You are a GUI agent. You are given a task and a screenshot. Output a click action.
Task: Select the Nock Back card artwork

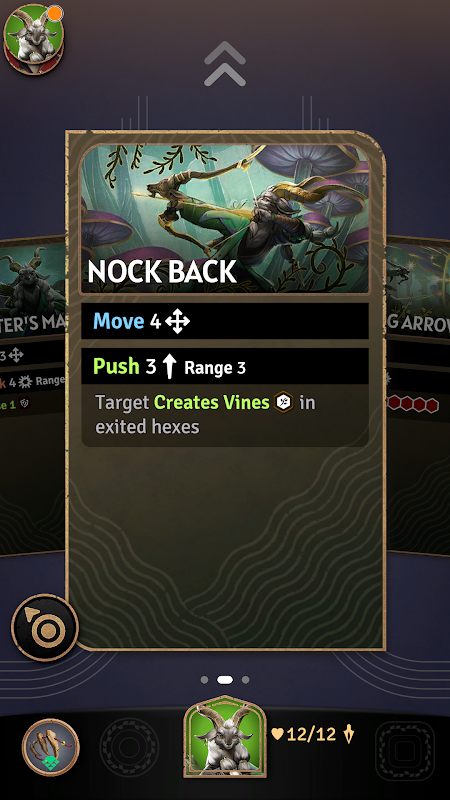225,218
